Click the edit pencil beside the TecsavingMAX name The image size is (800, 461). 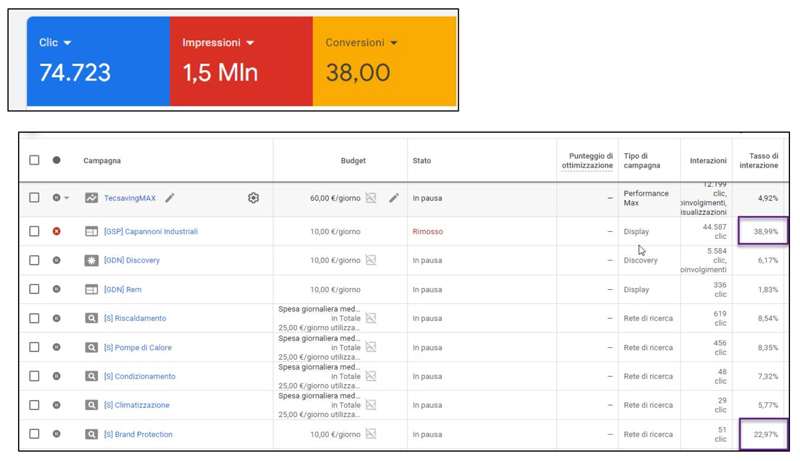point(170,198)
